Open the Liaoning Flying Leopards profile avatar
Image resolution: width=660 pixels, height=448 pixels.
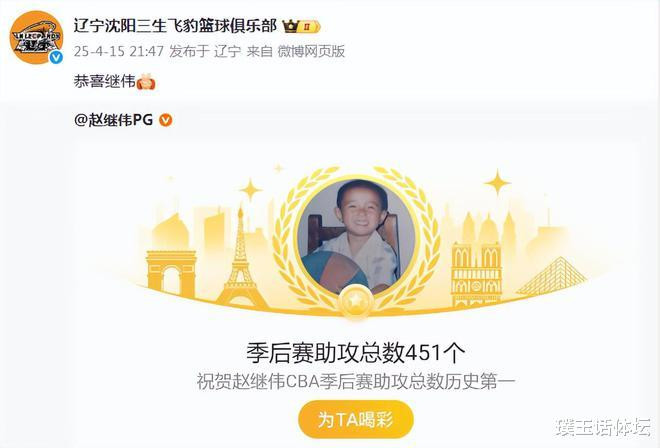36,37
